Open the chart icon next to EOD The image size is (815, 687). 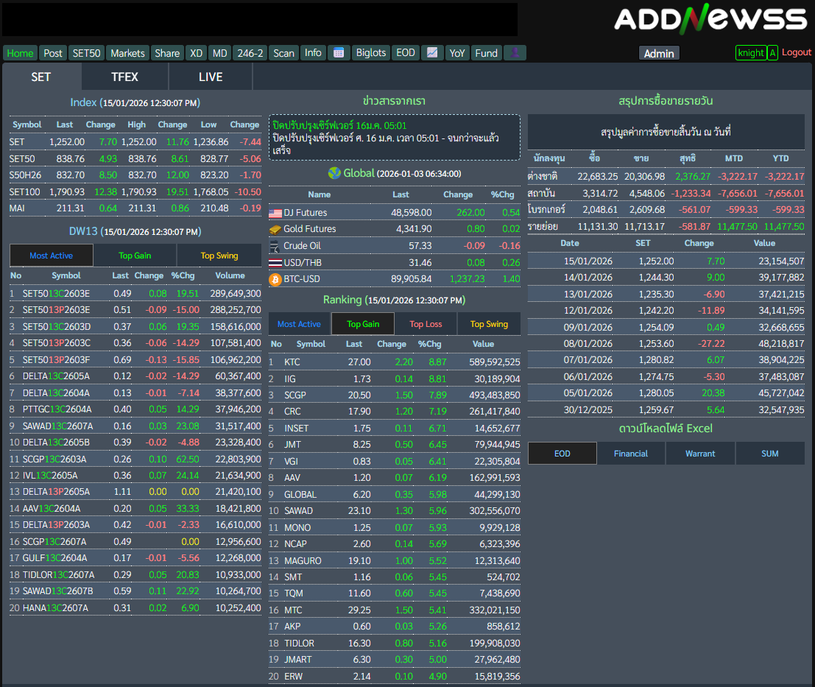432,53
